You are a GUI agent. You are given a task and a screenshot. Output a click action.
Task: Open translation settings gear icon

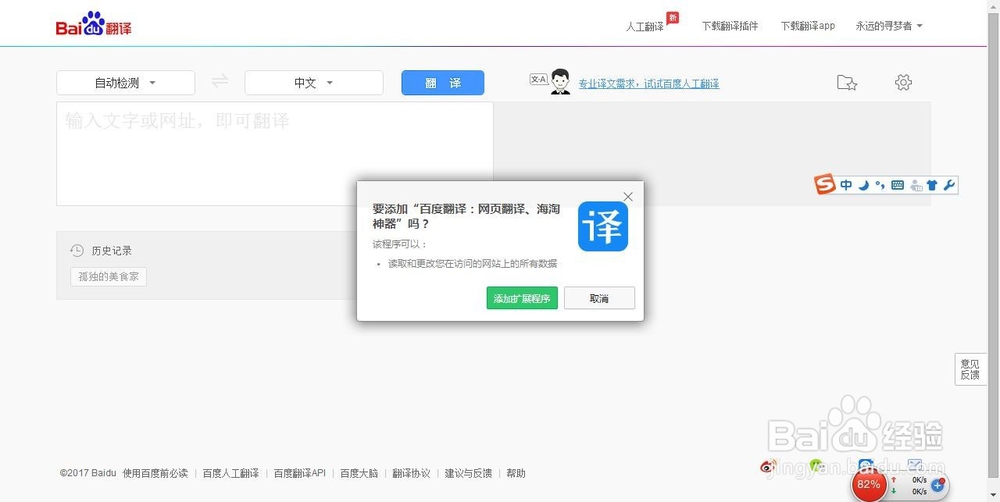click(x=903, y=82)
